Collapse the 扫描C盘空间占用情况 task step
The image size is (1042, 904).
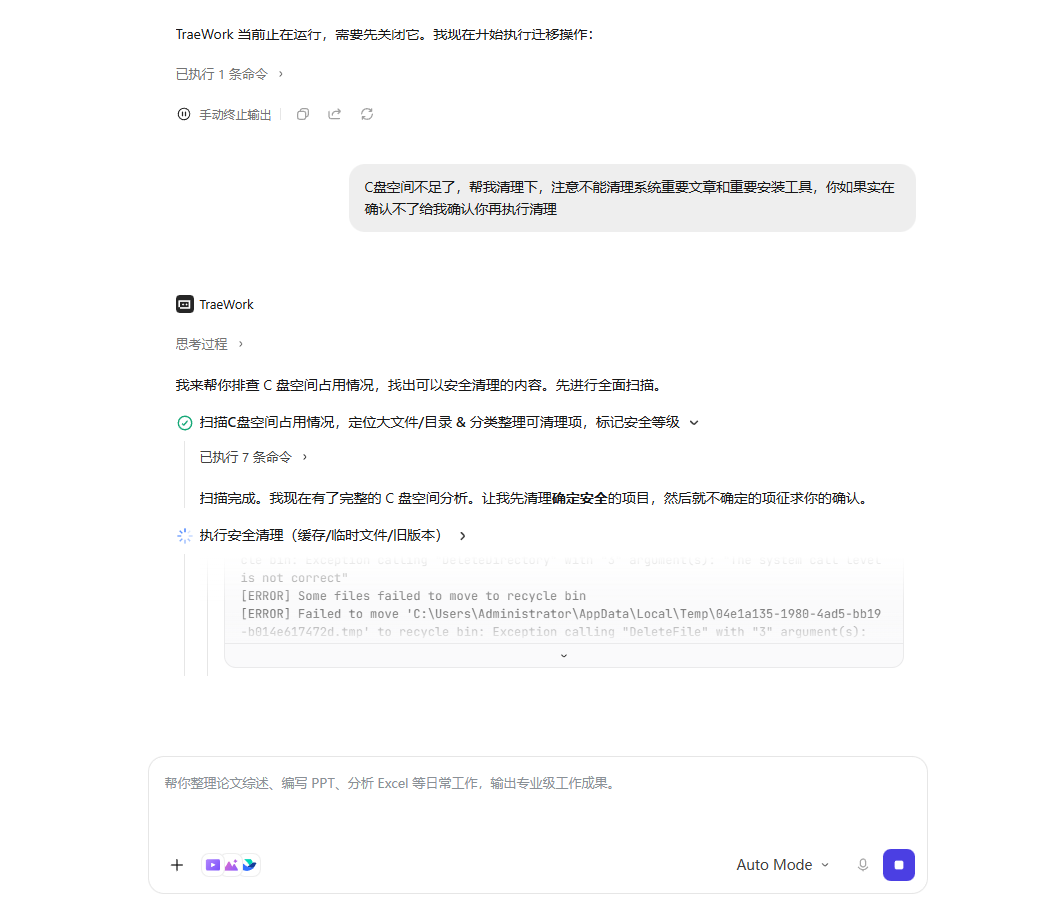coord(694,423)
